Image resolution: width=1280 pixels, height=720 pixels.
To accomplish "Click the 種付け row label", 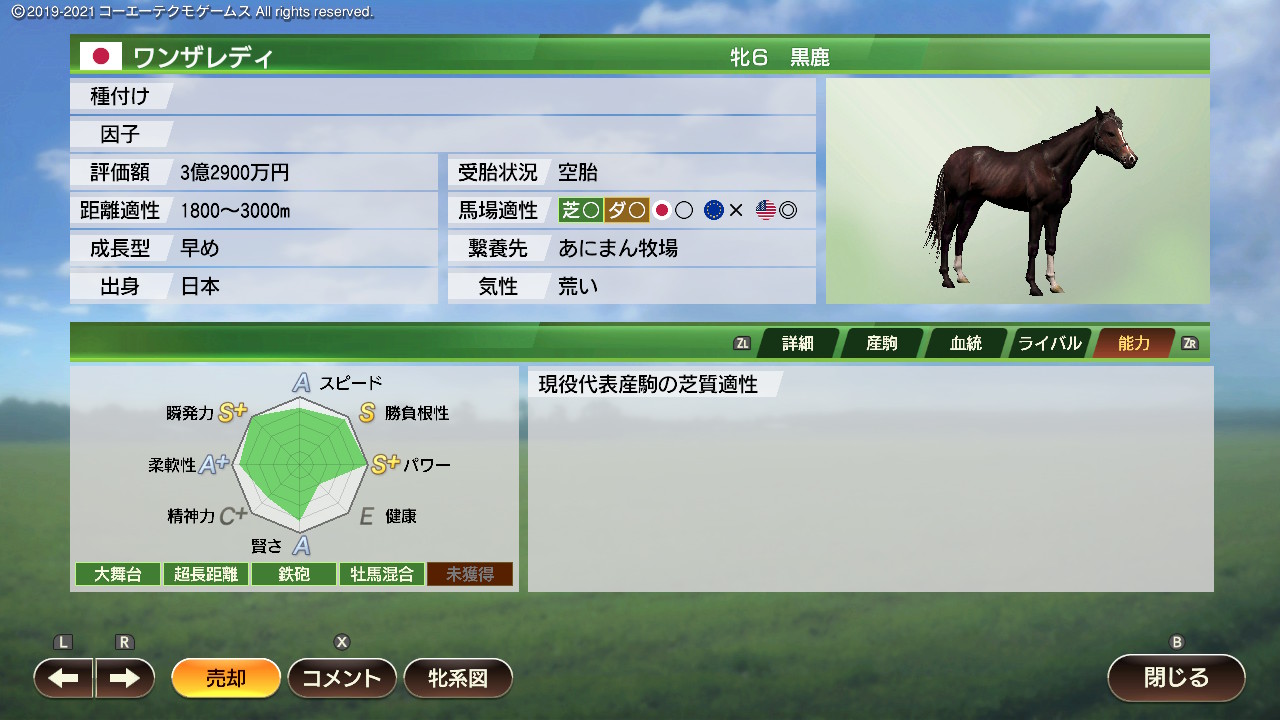I will [120, 96].
